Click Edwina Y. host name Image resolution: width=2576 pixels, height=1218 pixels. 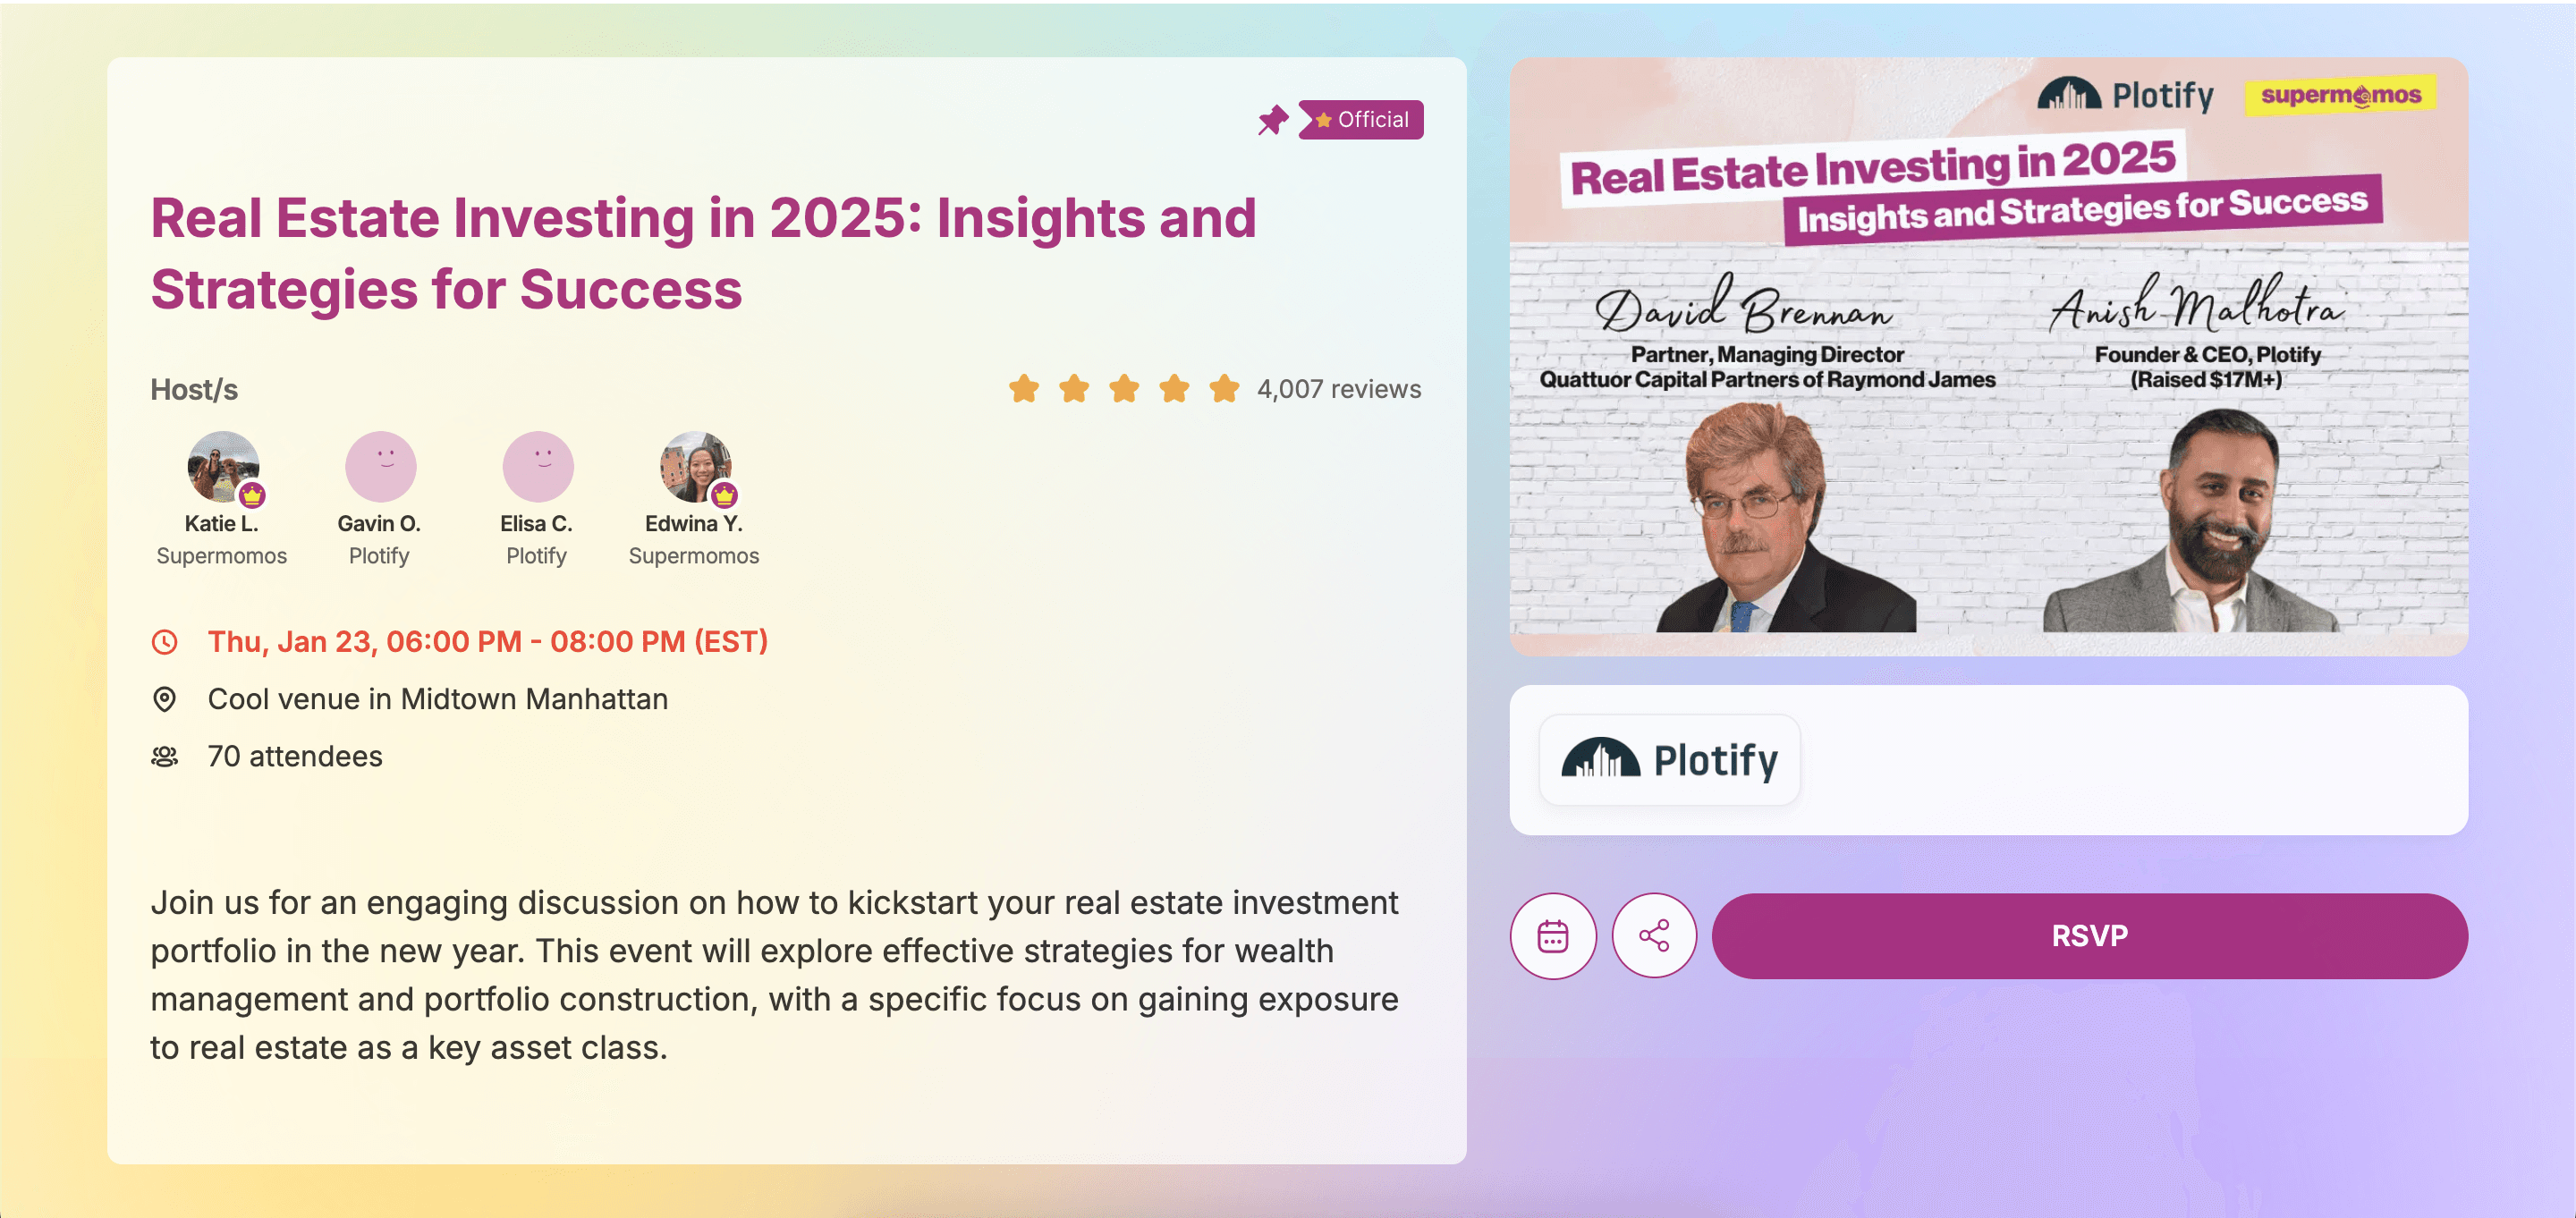pos(694,524)
